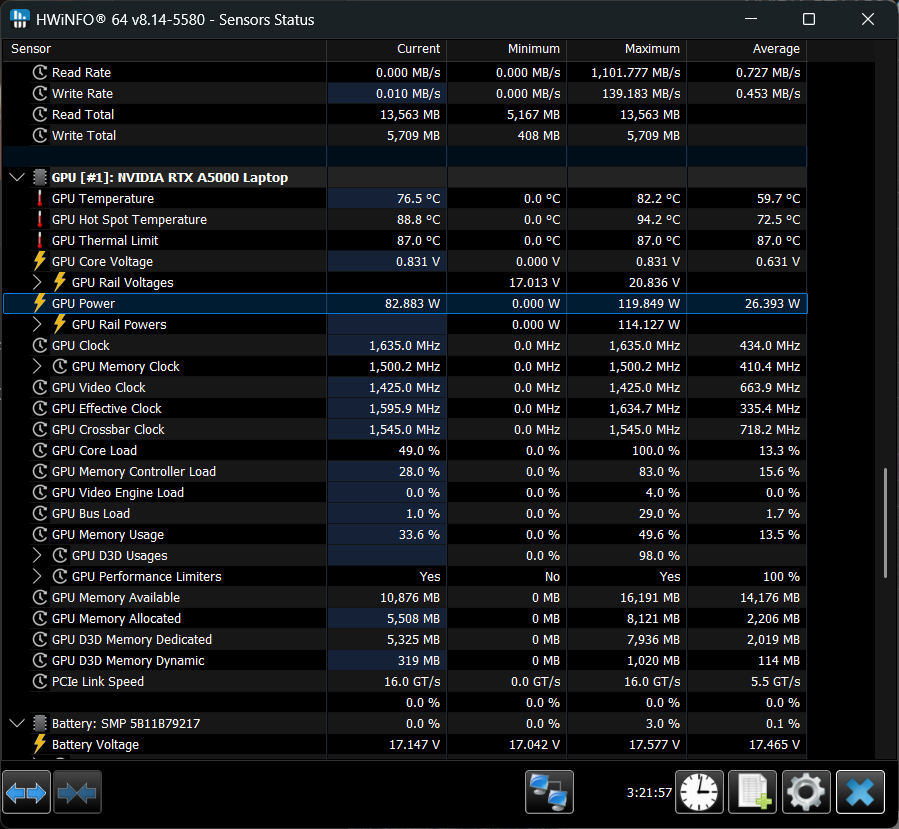The height and width of the screenshot is (829, 899).
Task: Click the blue X close sensors button
Action: click(860, 792)
